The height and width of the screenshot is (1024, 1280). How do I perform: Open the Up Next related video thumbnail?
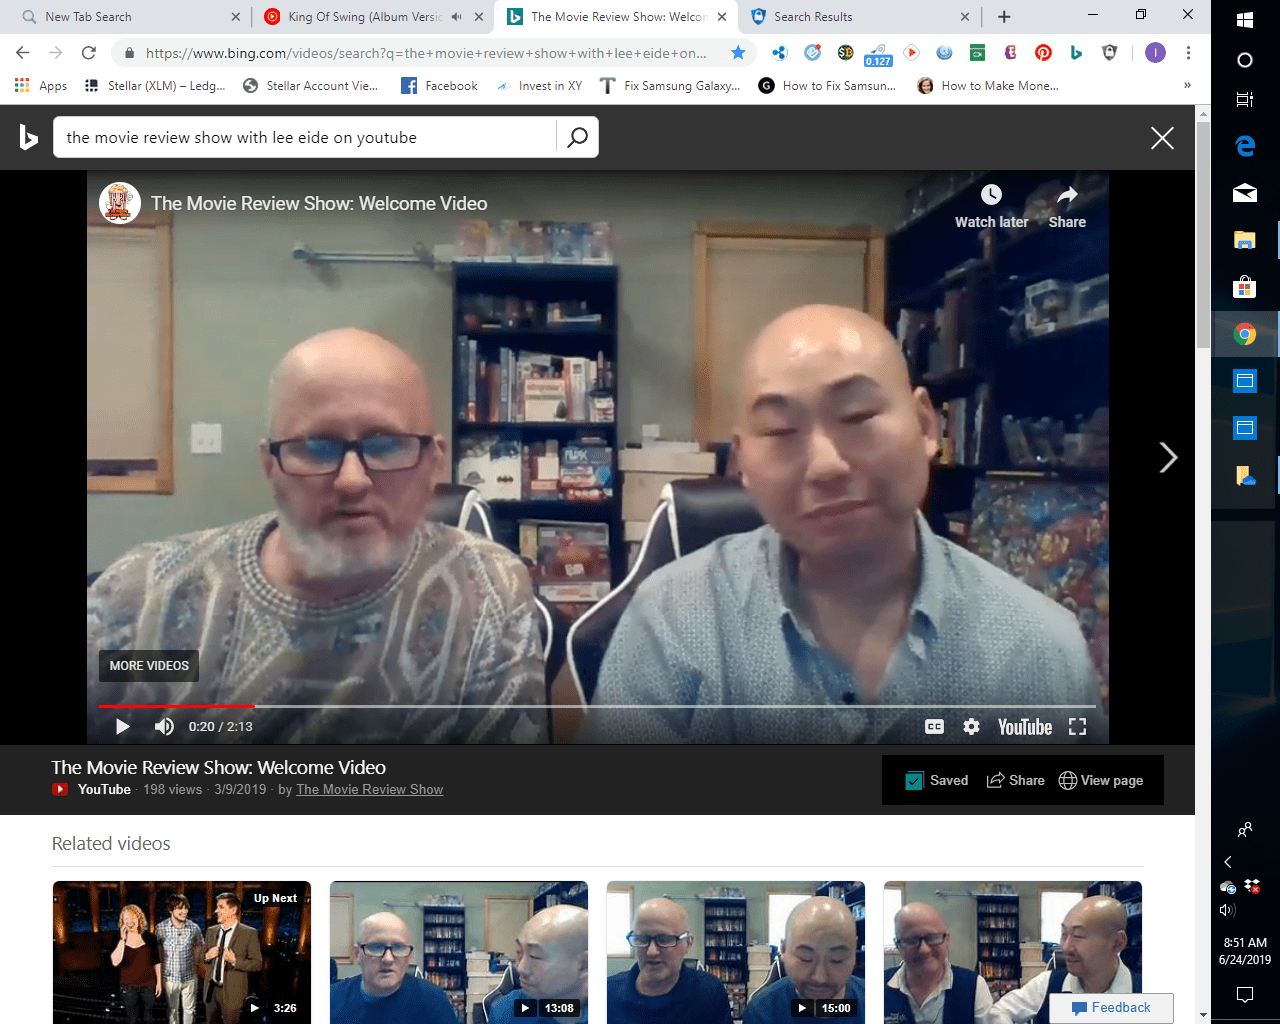182,952
